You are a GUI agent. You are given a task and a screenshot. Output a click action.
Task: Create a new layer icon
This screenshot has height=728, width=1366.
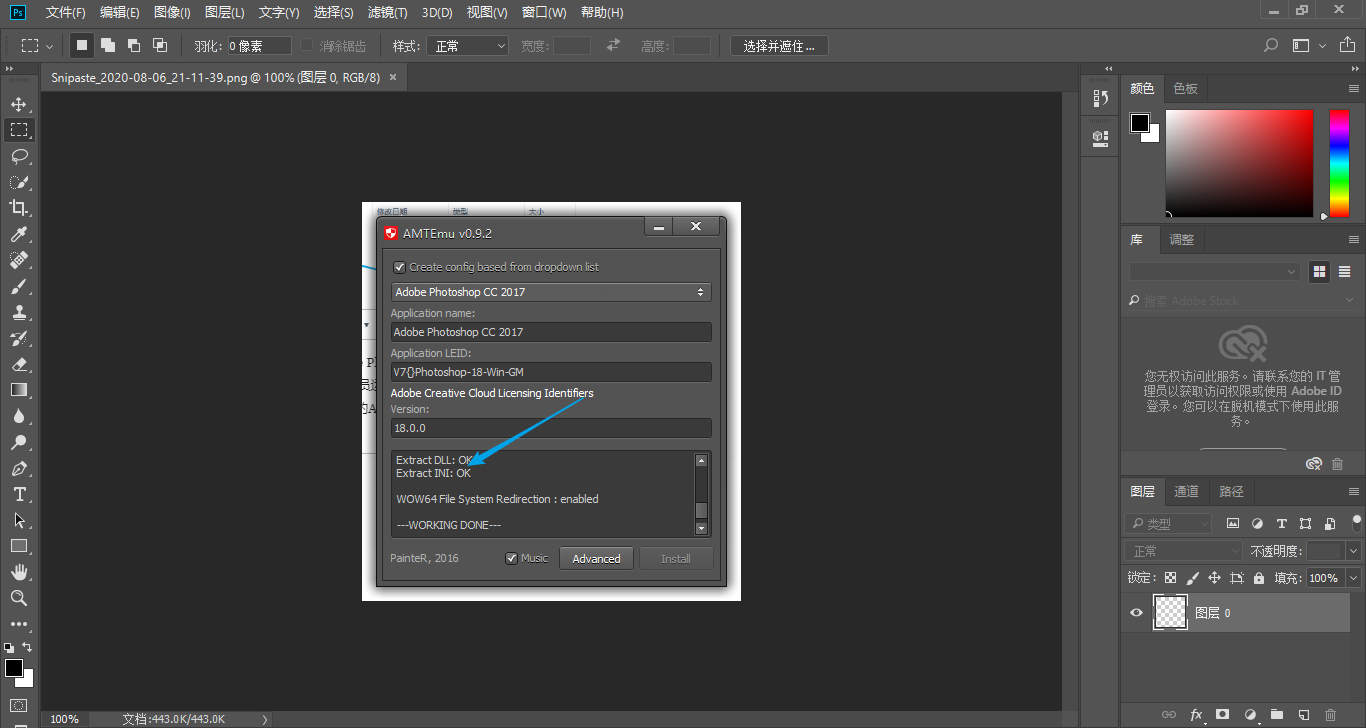1303,715
